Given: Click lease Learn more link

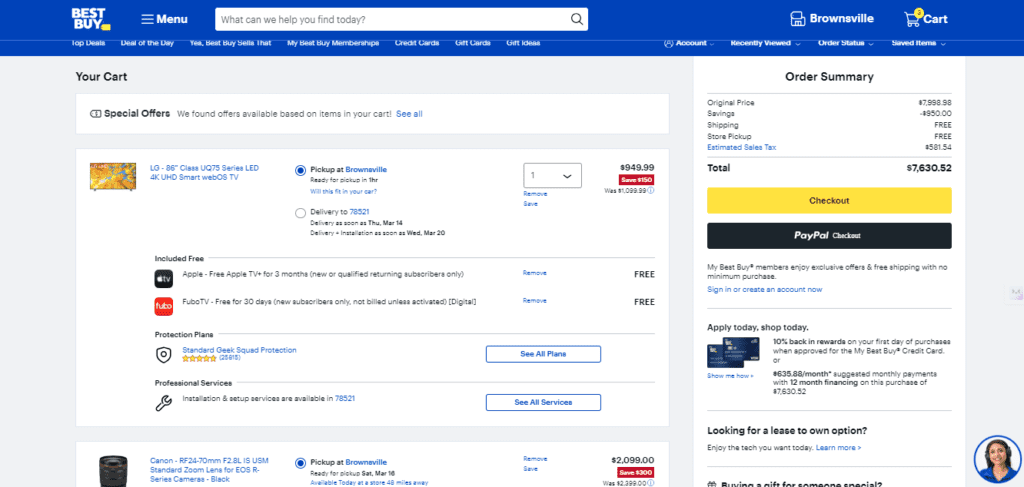Looking at the screenshot, I should 838,448.
